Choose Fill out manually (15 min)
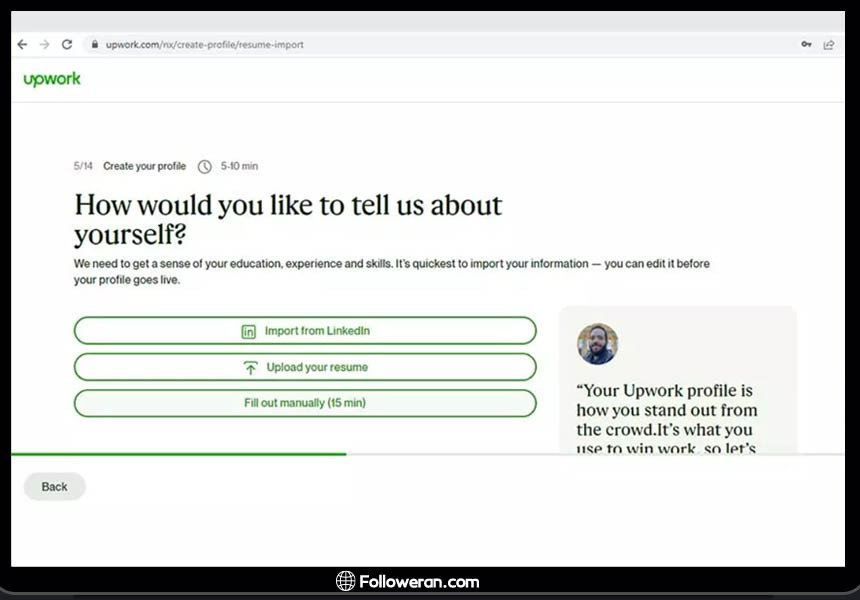This screenshot has height=600, width=860. pyautogui.click(x=305, y=403)
